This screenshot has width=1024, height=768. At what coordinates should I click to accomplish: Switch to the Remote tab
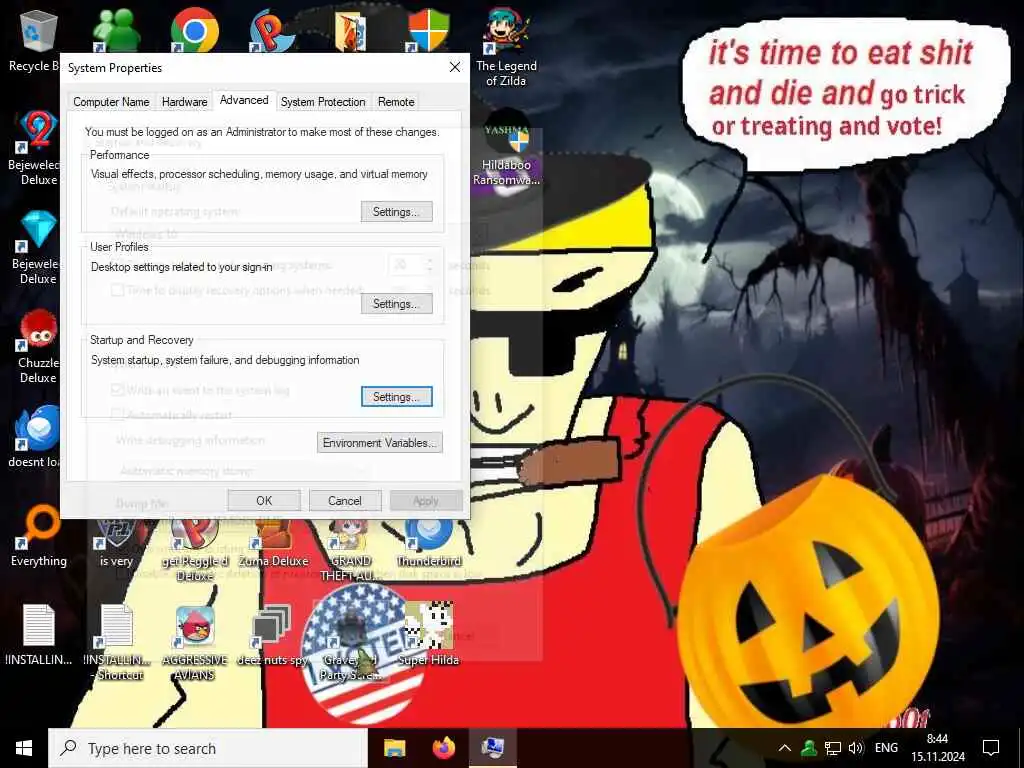[396, 102]
